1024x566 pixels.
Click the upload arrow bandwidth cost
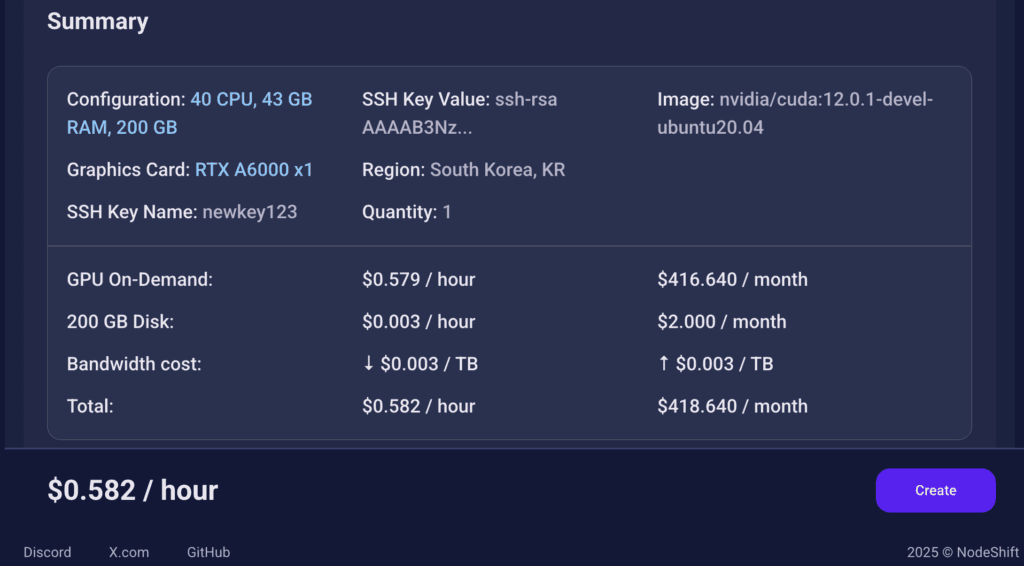[715, 364]
